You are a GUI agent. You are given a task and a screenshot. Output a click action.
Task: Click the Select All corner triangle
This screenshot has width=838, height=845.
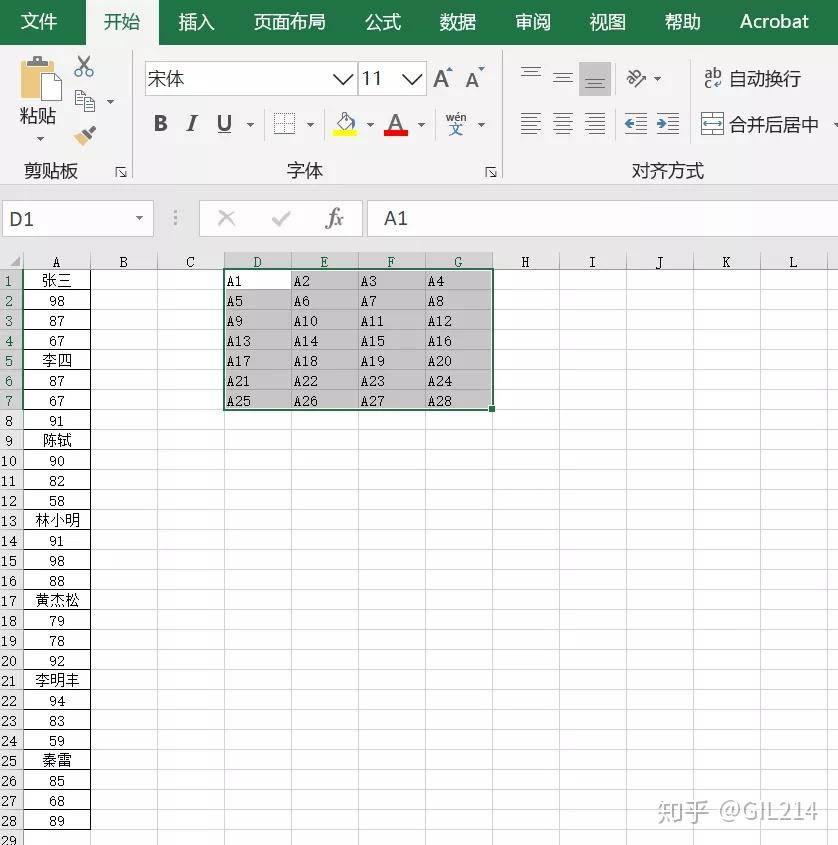pyautogui.click(x=15, y=262)
